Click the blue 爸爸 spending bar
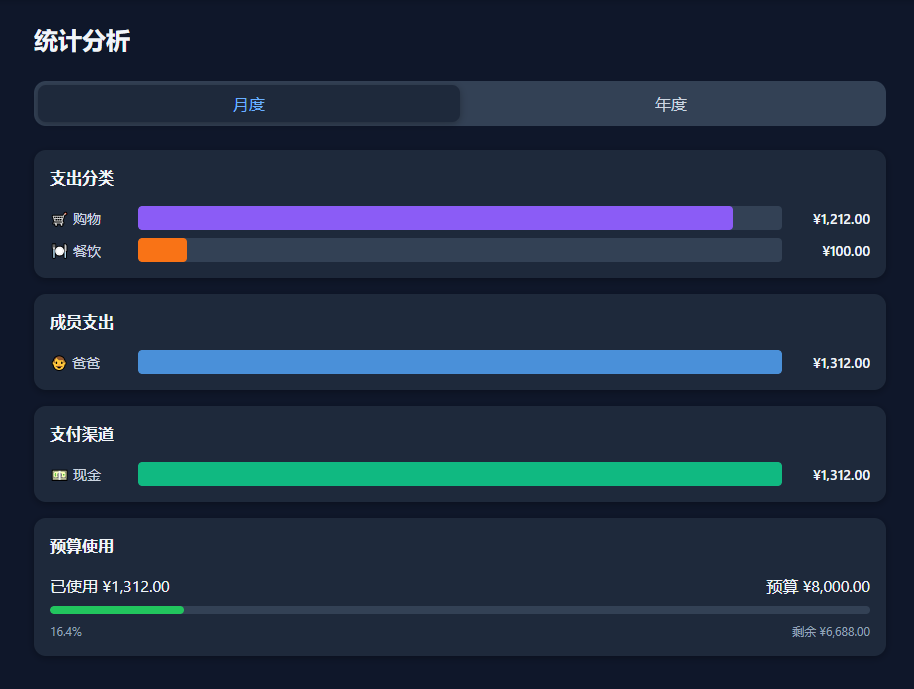The height and width of the screenshot is (689, 914). tap(459, 362)
